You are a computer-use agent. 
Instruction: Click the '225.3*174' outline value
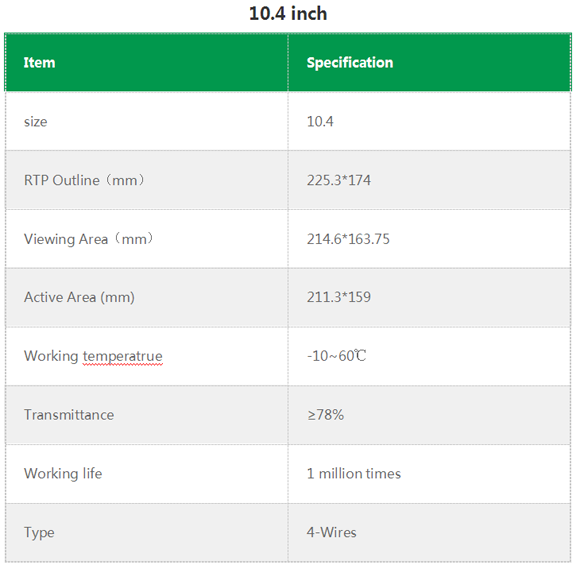[x=339, y=180]
